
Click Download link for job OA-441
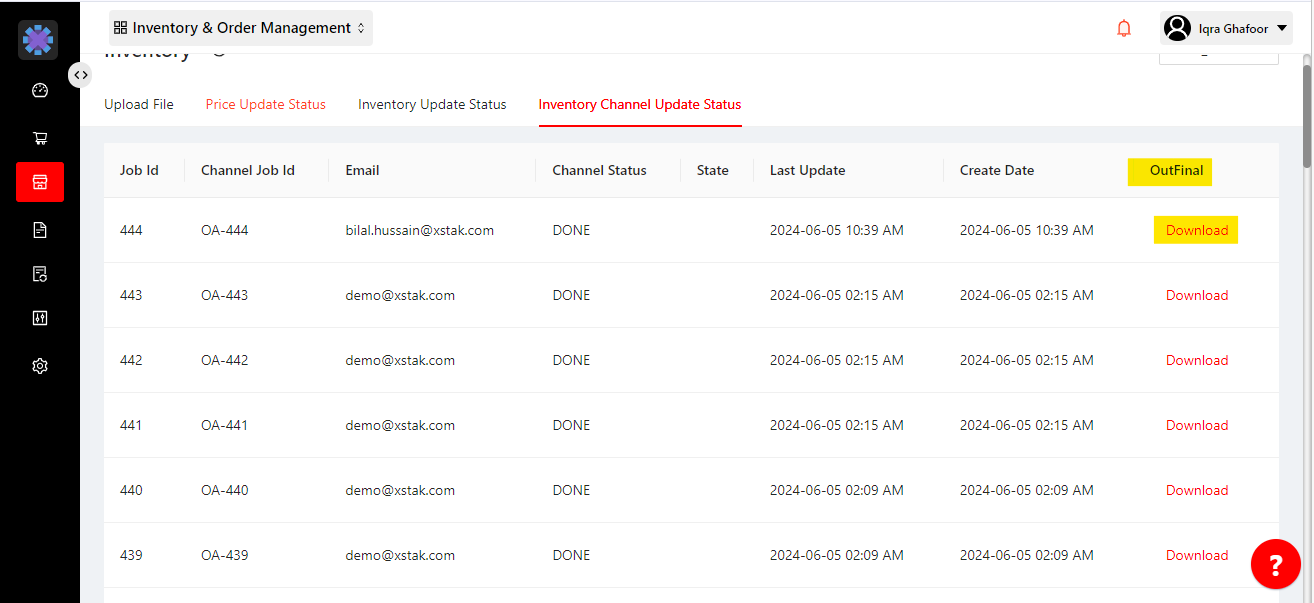(1196, 425)
